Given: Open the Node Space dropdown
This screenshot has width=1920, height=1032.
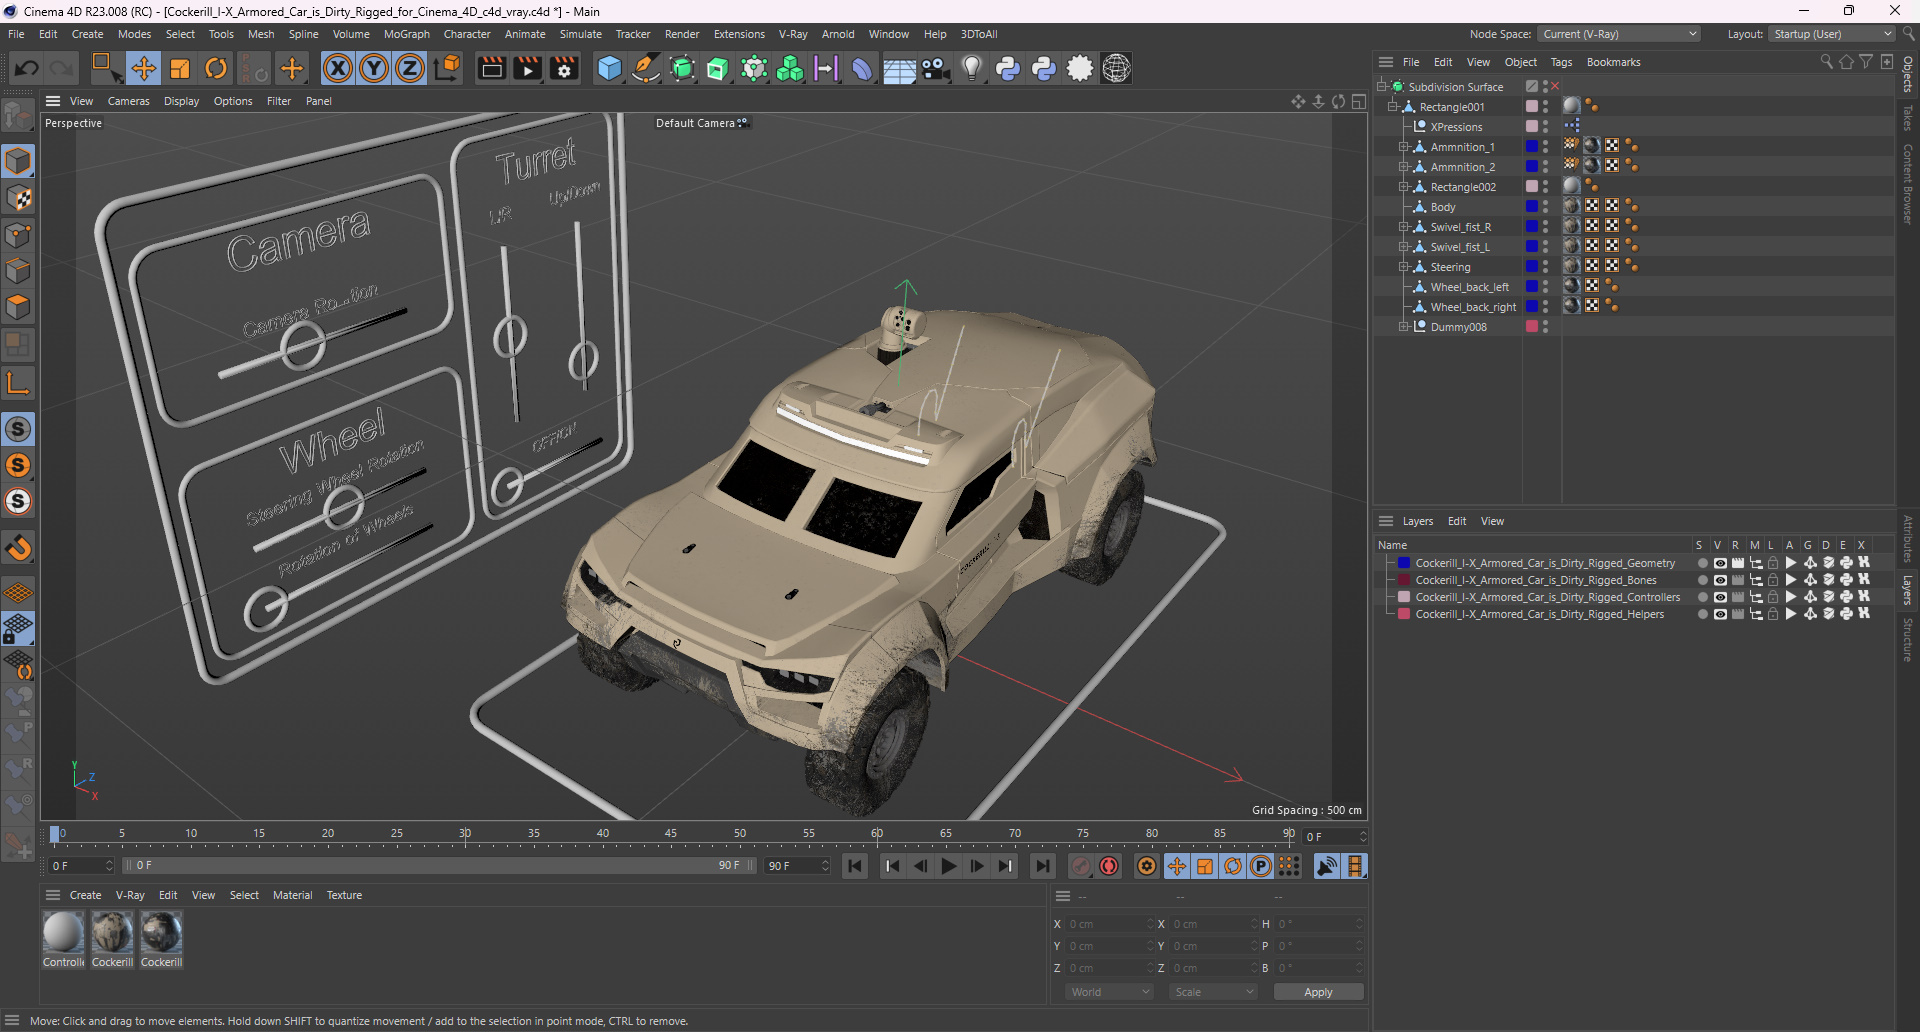Looking at the screenshot, I should coord(1618,34).
